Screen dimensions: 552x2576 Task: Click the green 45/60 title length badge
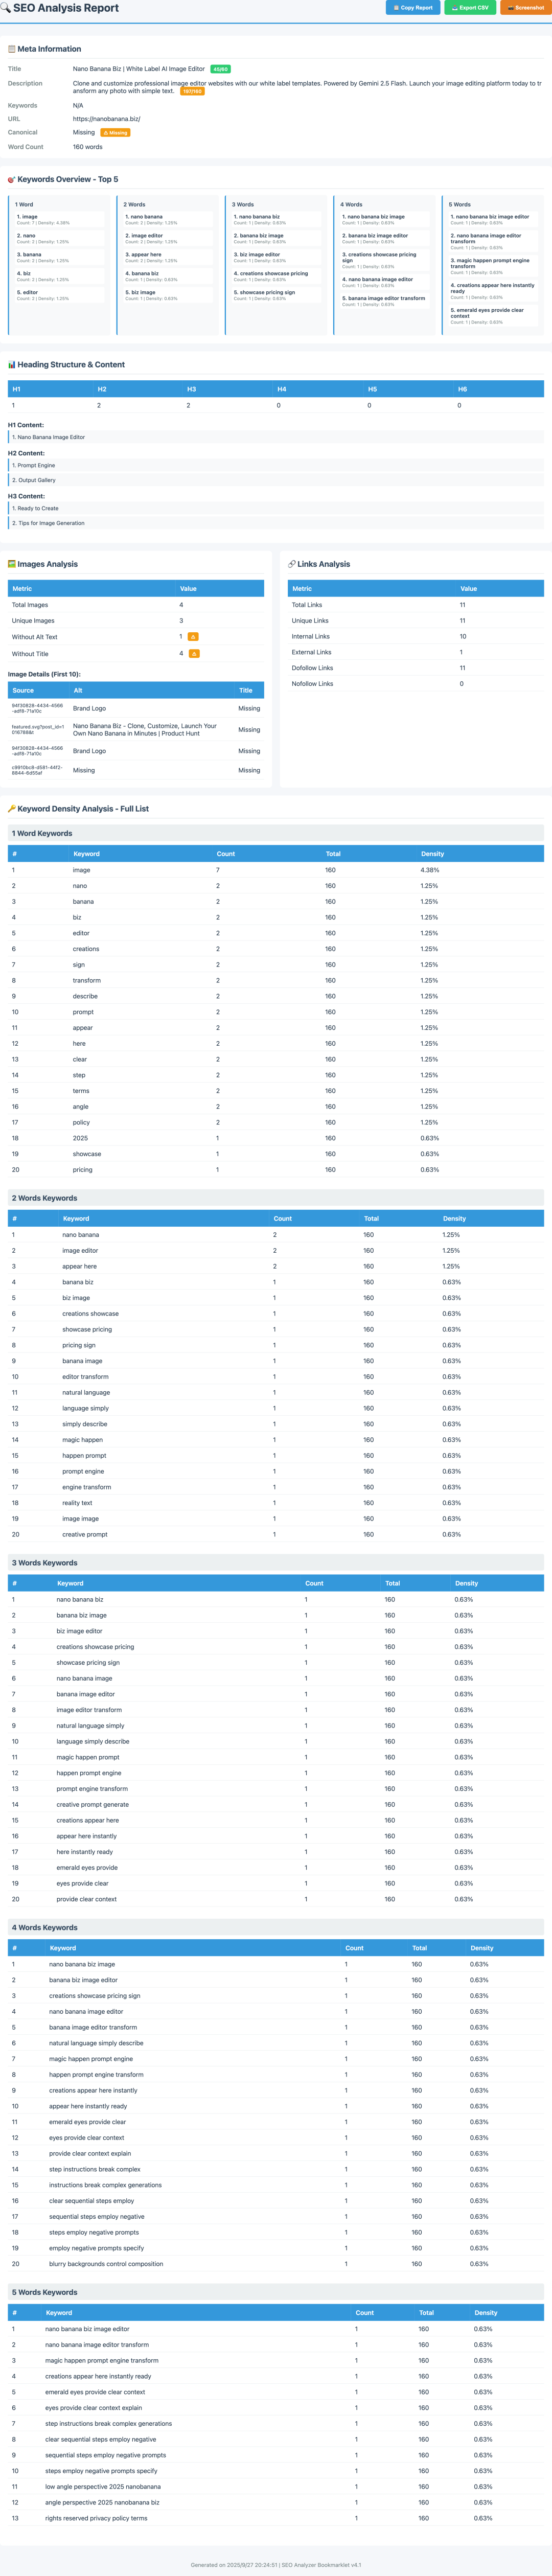[x=221, y=70]
